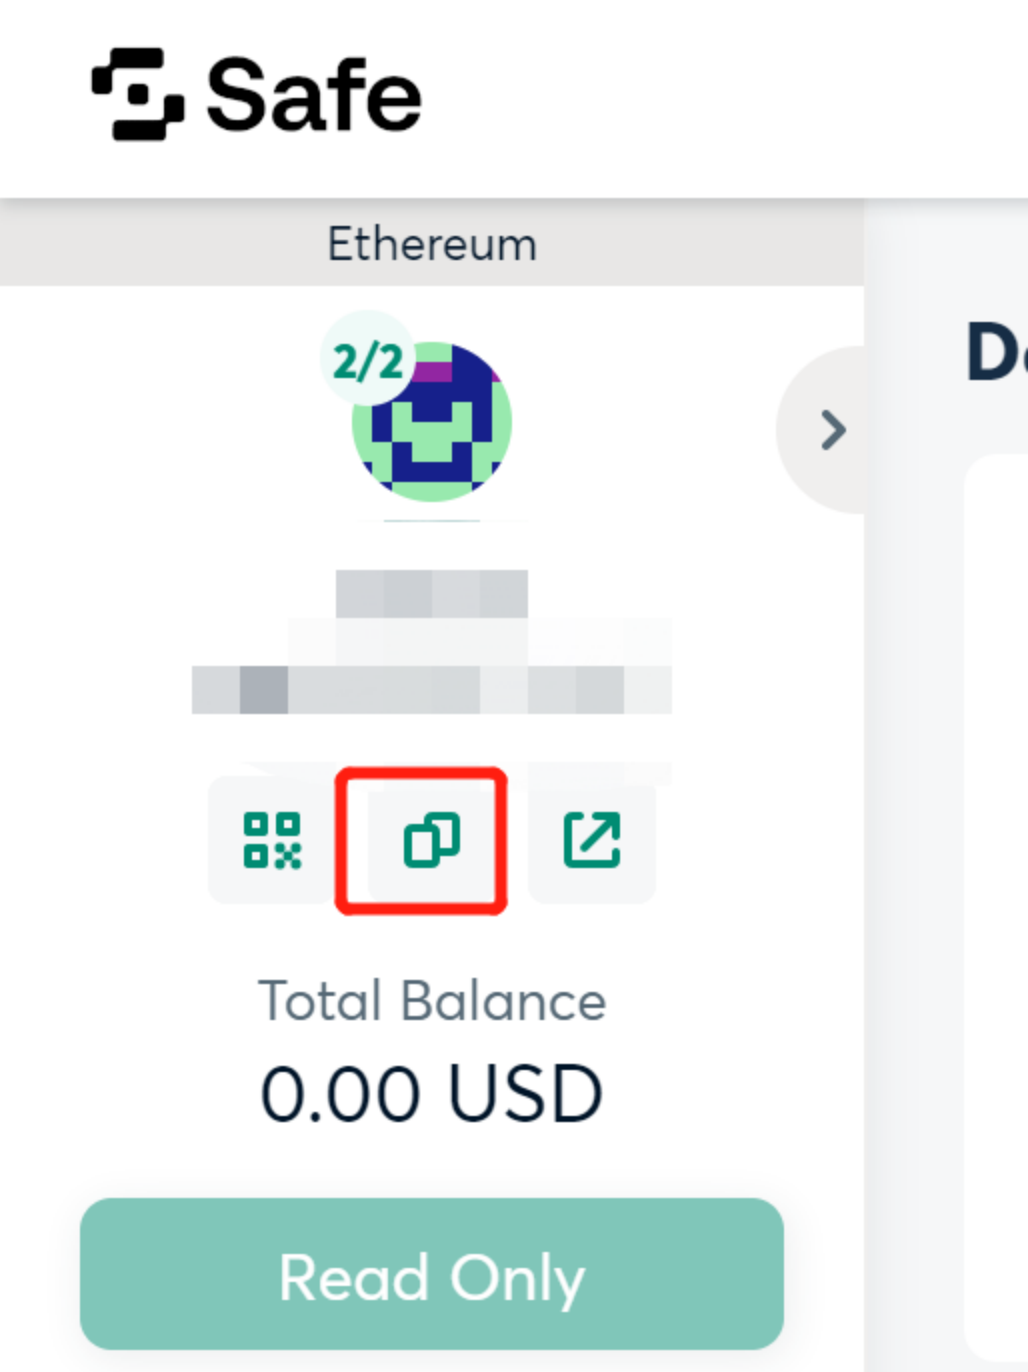Click the Safe wordmark text
Screen dimensions: 1028x1372
click(314, 94)
